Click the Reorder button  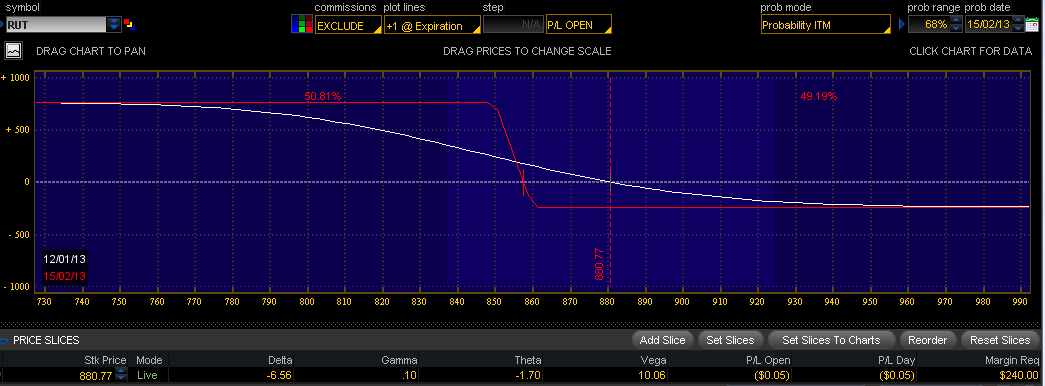click(x=927, y=340)
